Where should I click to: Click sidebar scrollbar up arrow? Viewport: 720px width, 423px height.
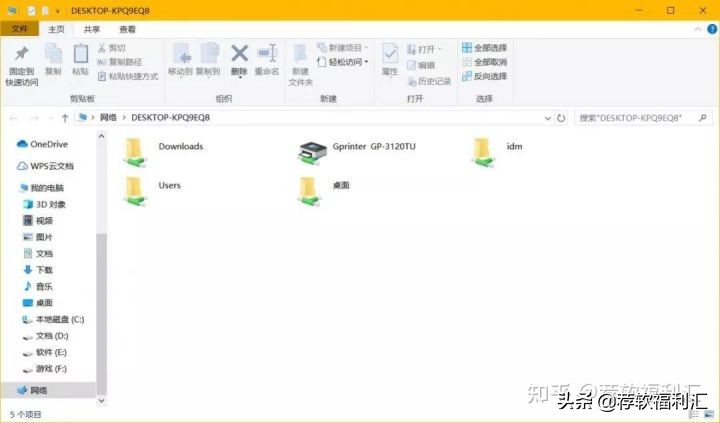[101, 136]
